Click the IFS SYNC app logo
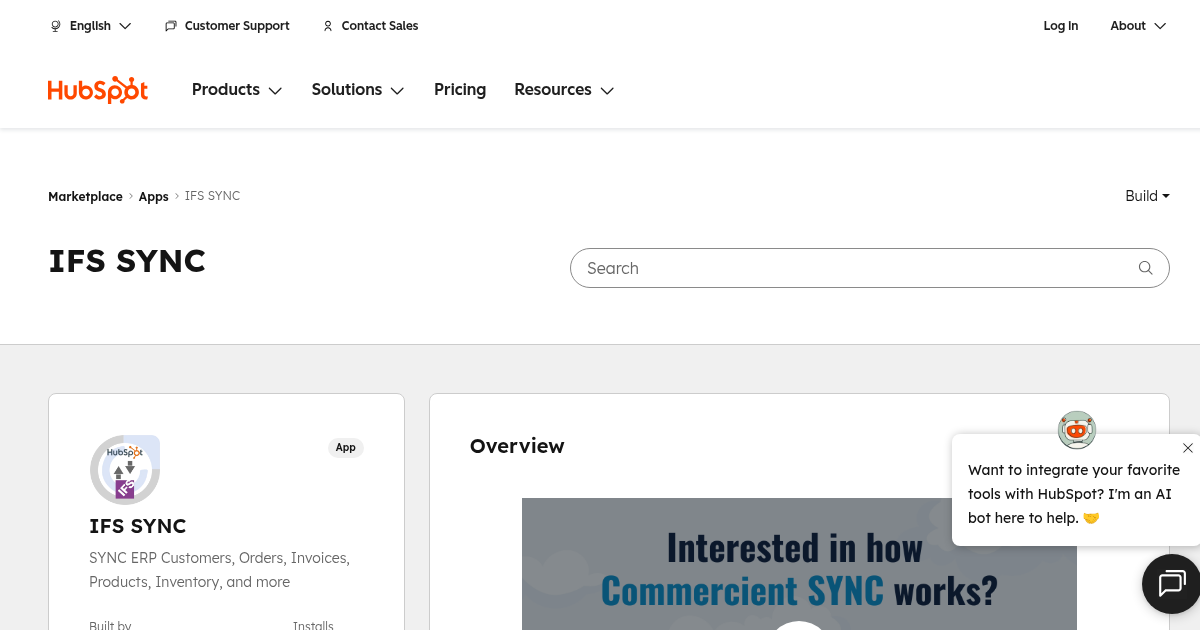1200x630 pixels. [x=125, y=469]
